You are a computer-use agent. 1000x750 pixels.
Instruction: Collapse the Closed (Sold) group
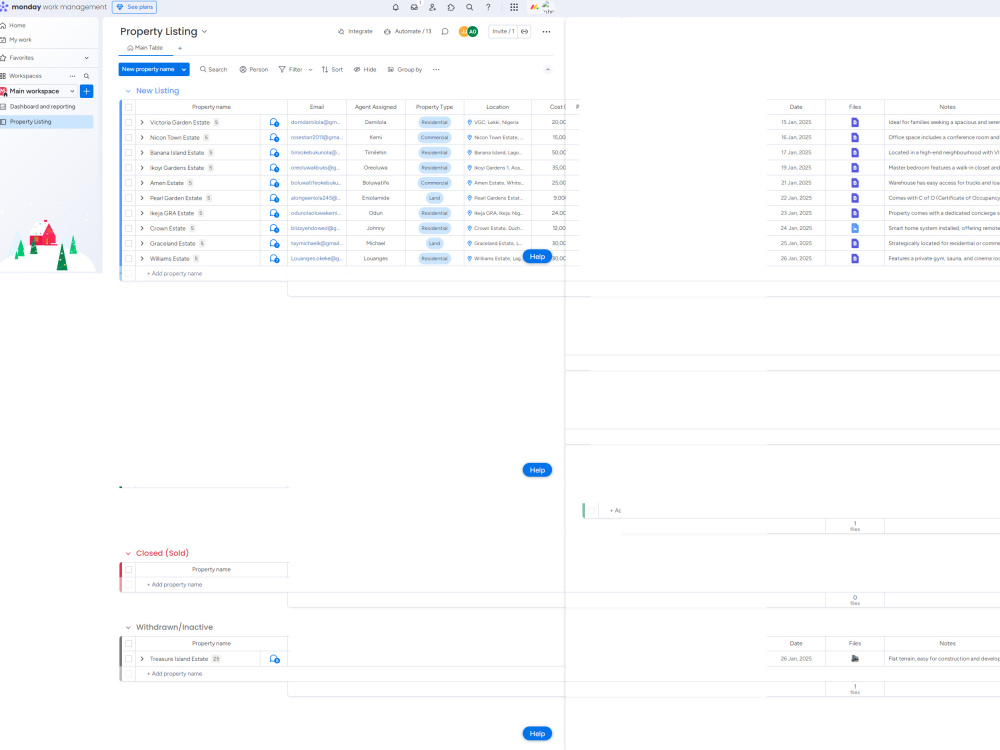(x=128, y=554)
